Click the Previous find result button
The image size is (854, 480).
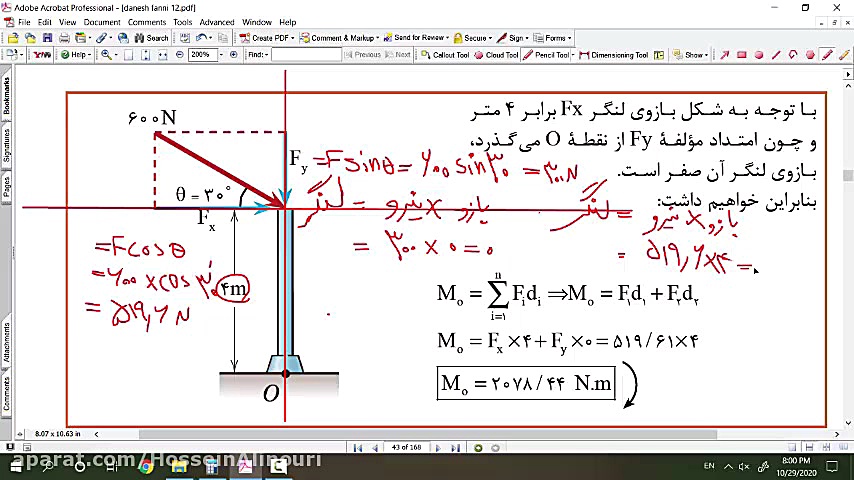pyautogui.click(x=363, y=55)
